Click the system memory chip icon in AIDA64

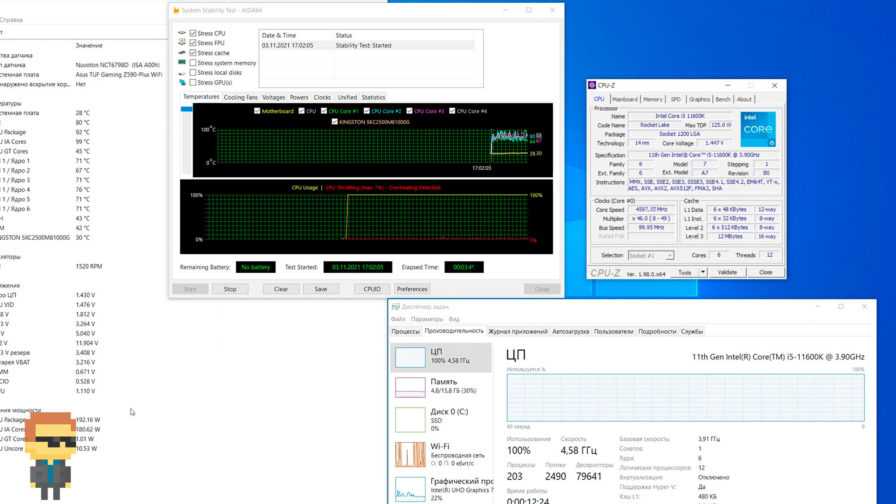[x=182, y=63]
